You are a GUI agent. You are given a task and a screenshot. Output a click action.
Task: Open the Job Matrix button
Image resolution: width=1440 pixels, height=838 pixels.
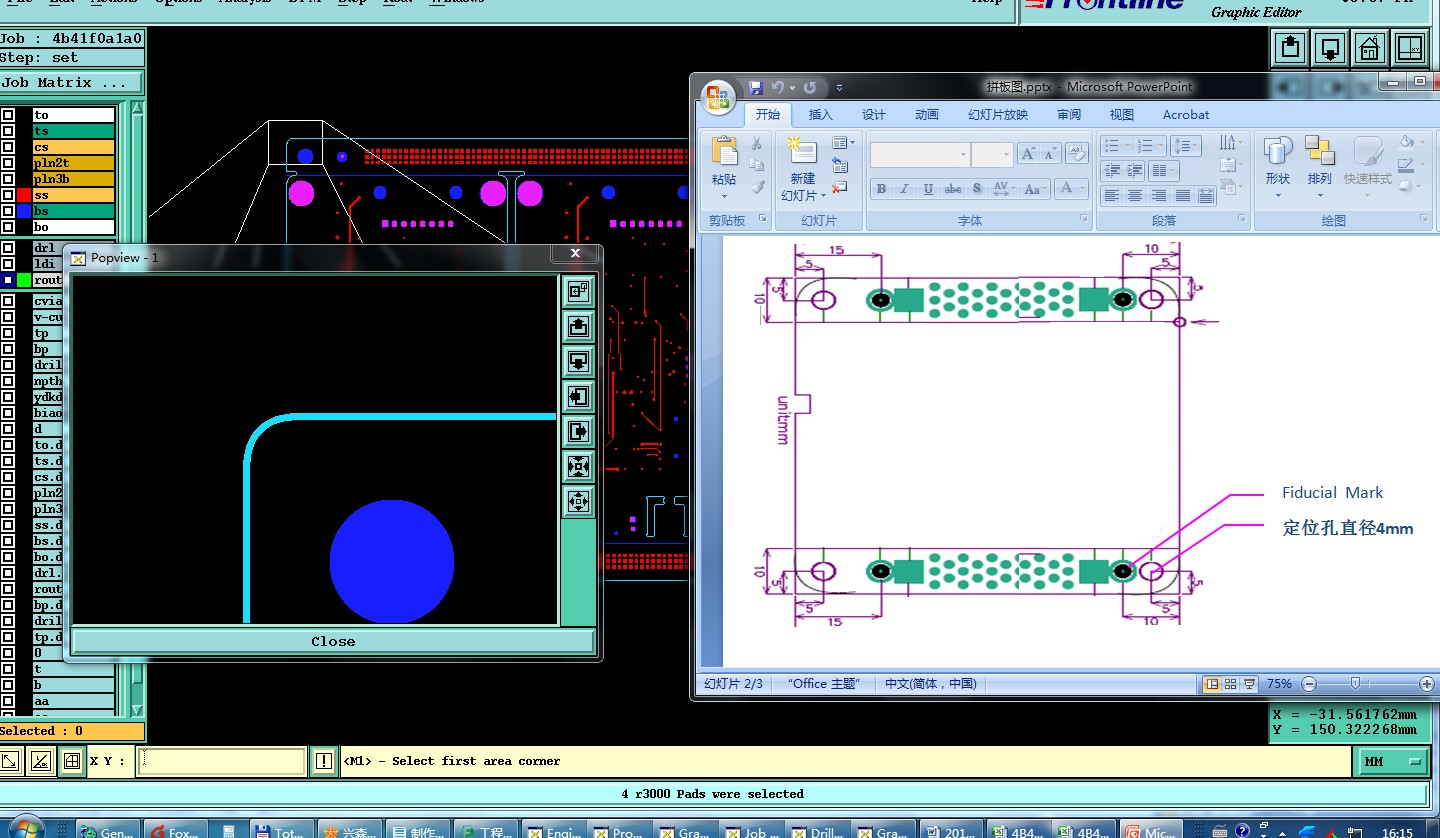click(71, 83)
